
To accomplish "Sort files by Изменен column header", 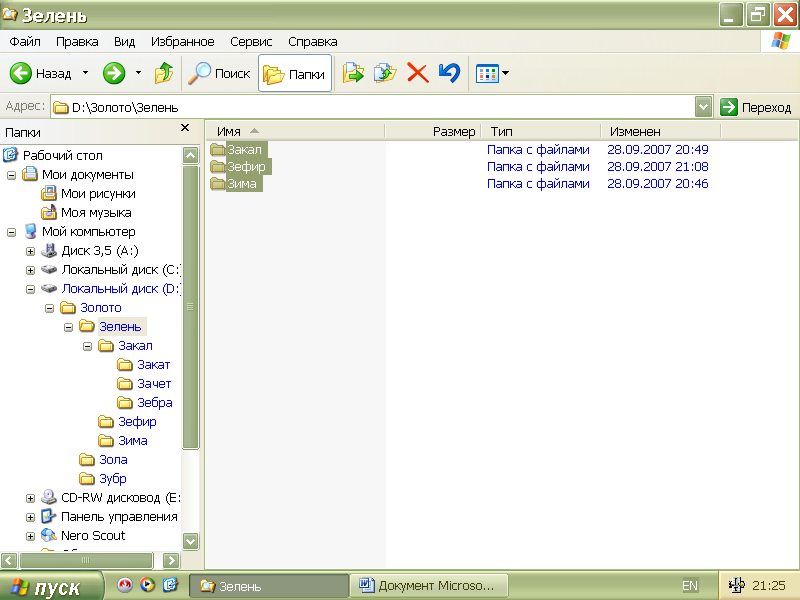I will pos(660,131).
